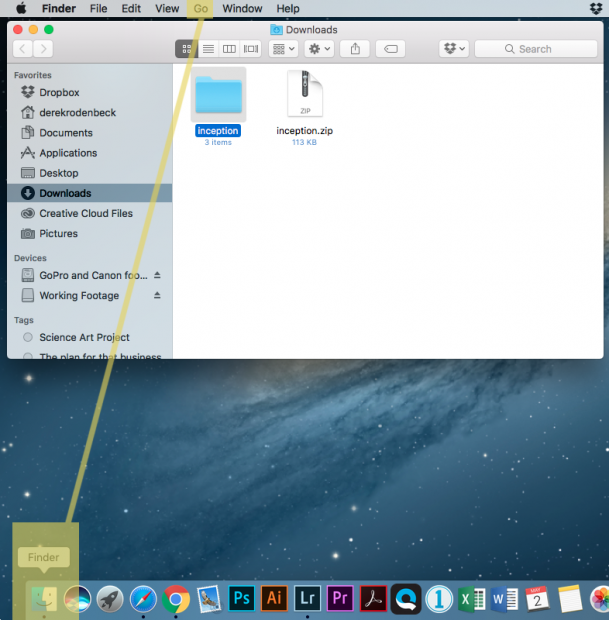Switch to icon view in Finder toolbar
The height and width of the screenshot is (620, 609).
tap(186, 49)
